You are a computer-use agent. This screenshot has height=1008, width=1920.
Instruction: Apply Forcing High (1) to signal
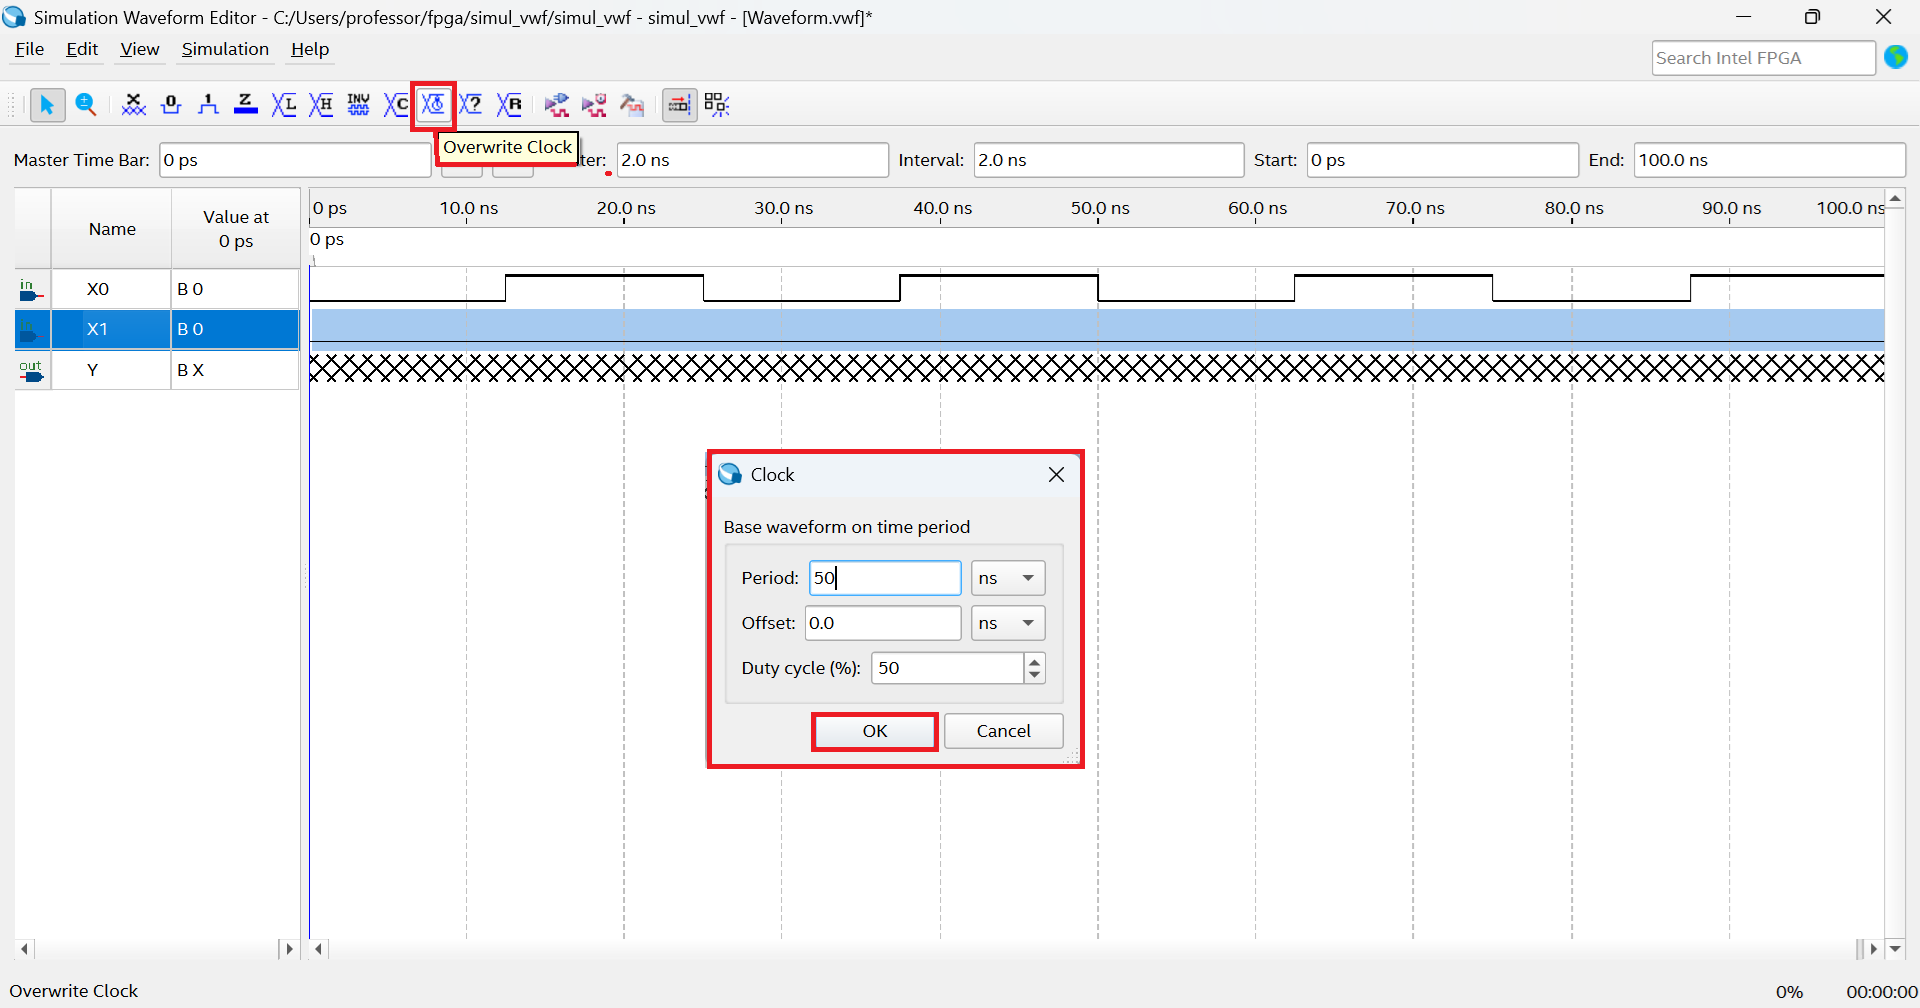208,105
